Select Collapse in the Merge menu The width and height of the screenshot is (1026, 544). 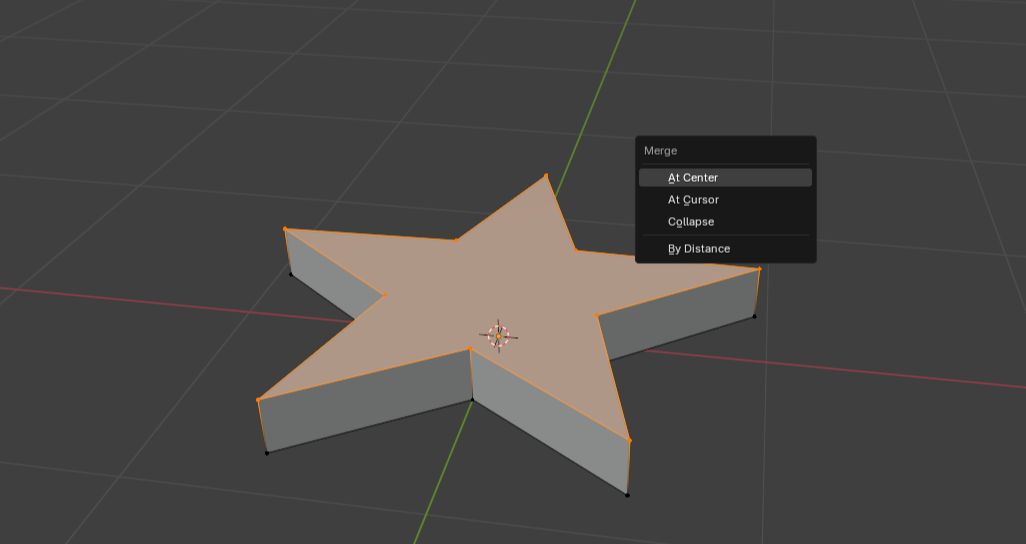pyautogui.click(x=725, y=222)
